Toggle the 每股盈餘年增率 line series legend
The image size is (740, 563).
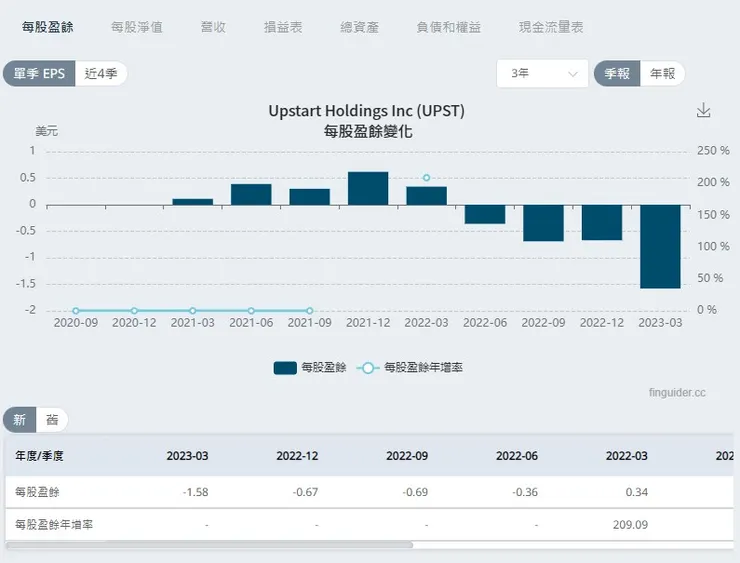[409, 368]
